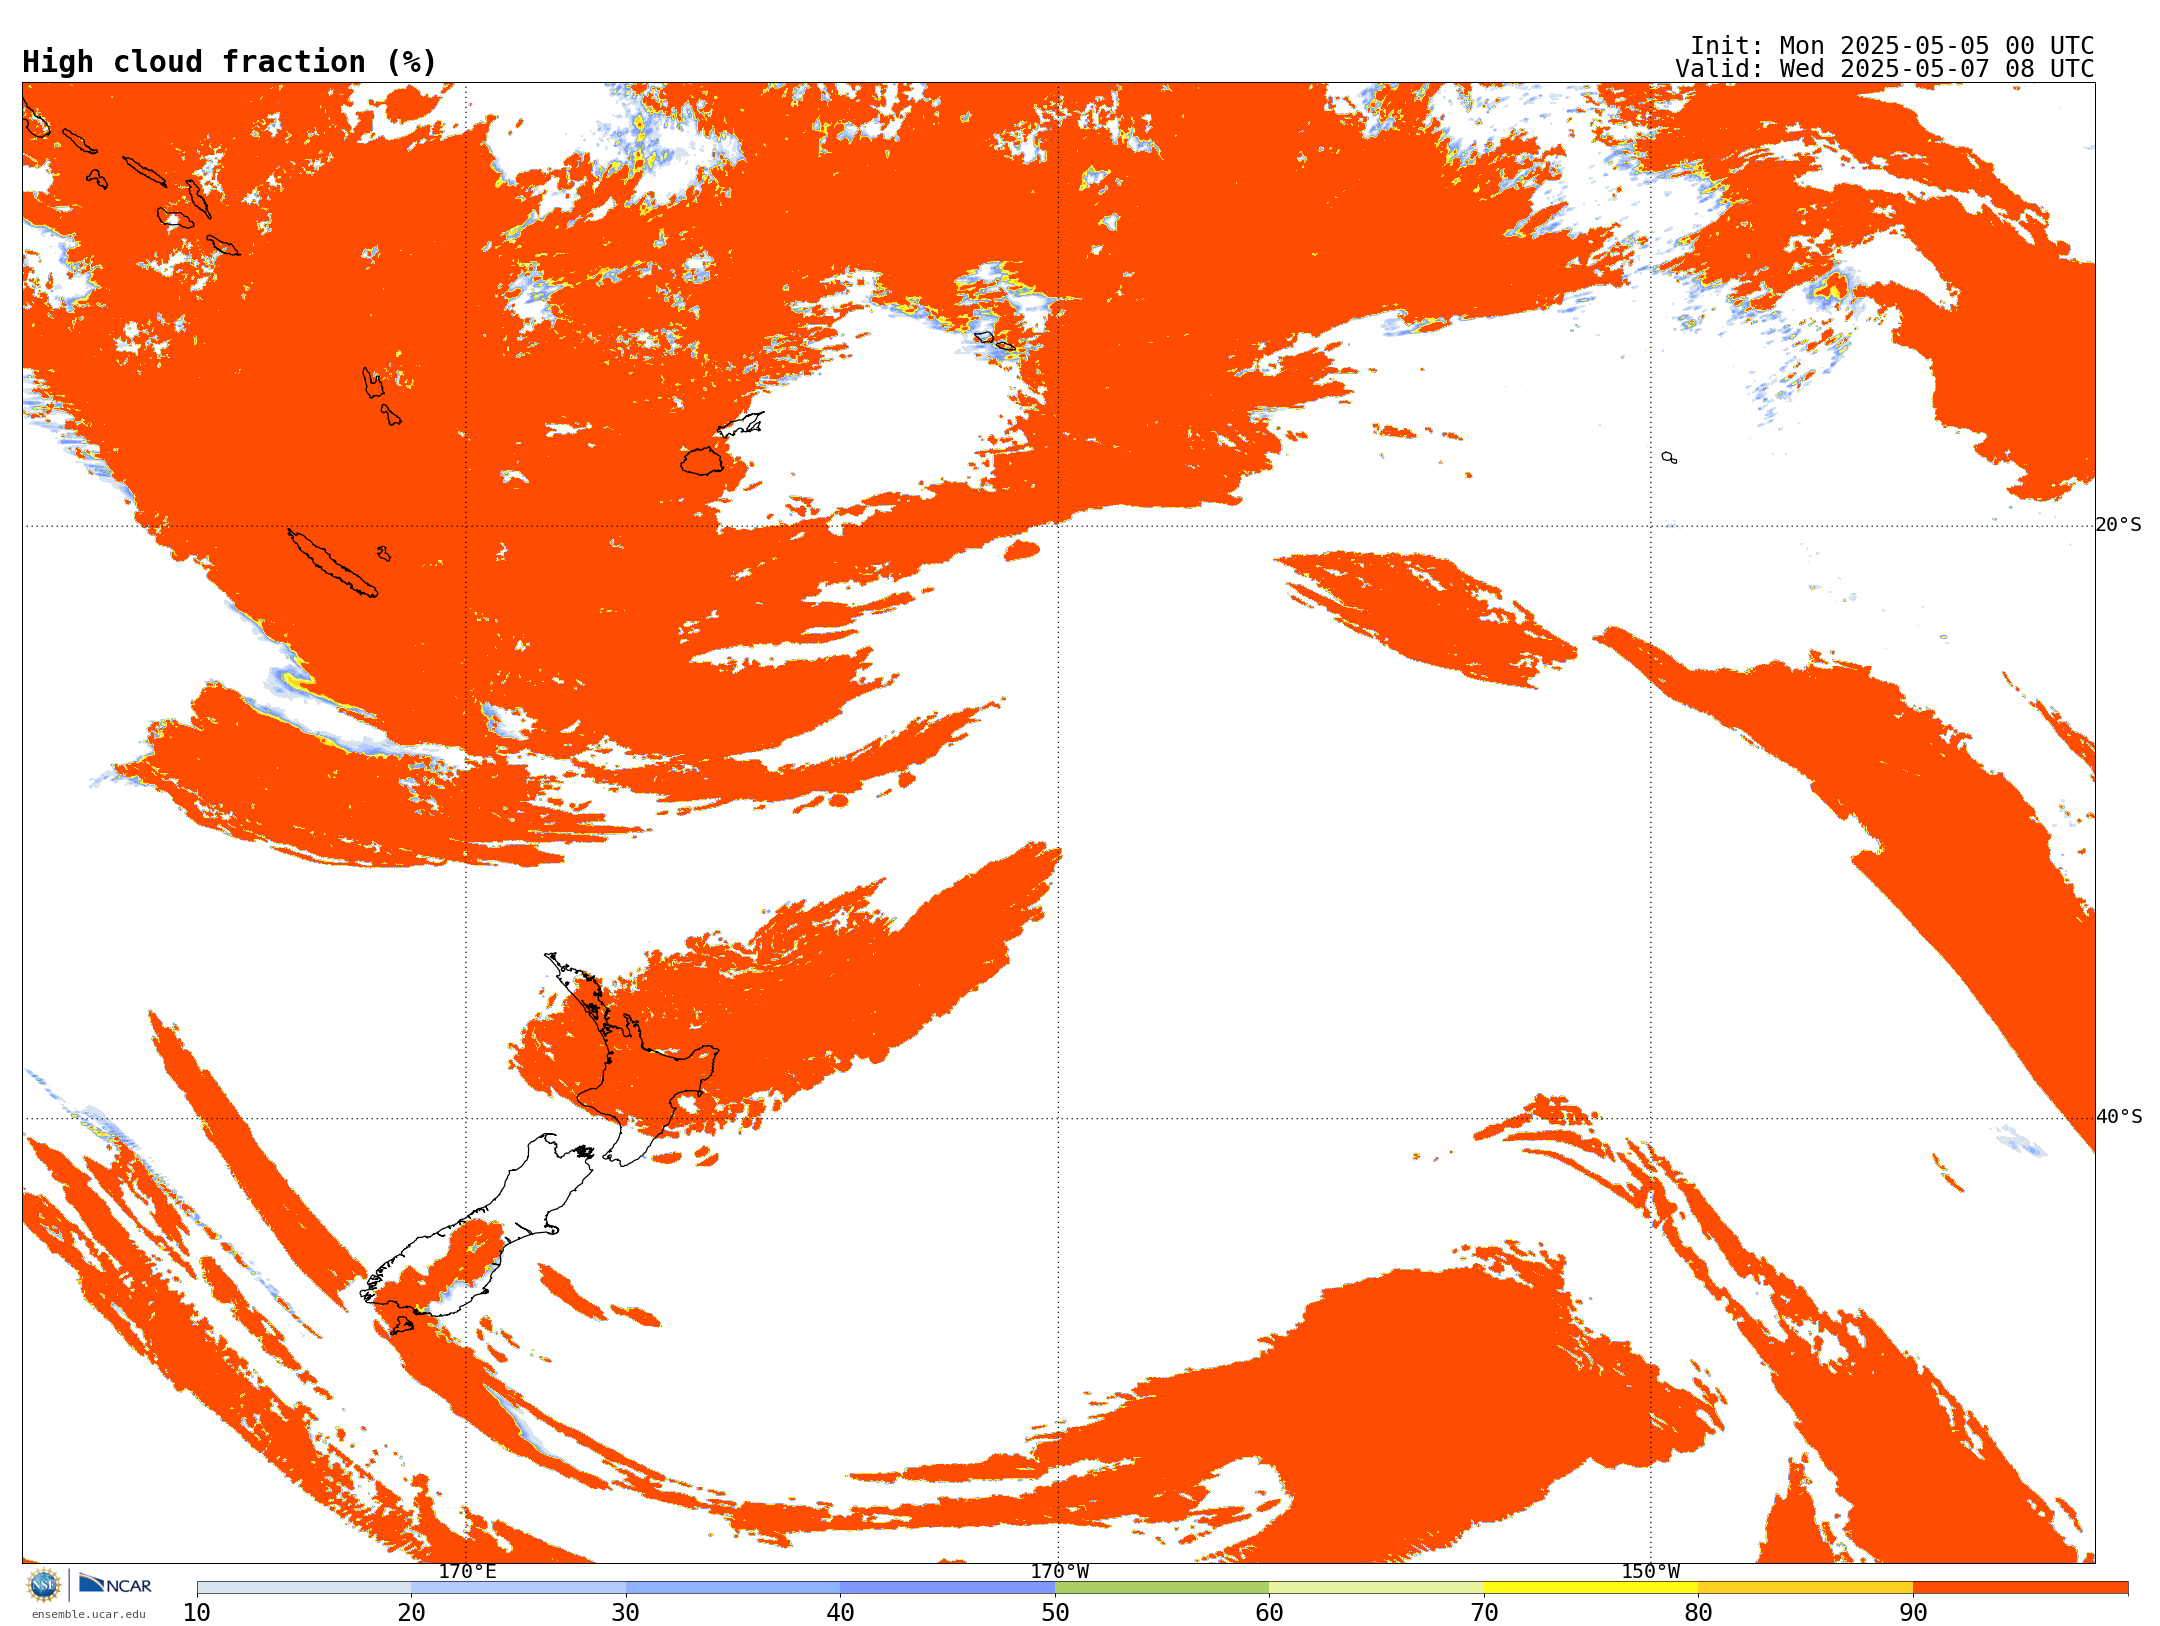2160x1626 pixels.
Task: Click the colorbar tick label 50
Action: (x=1055, y=1613)
